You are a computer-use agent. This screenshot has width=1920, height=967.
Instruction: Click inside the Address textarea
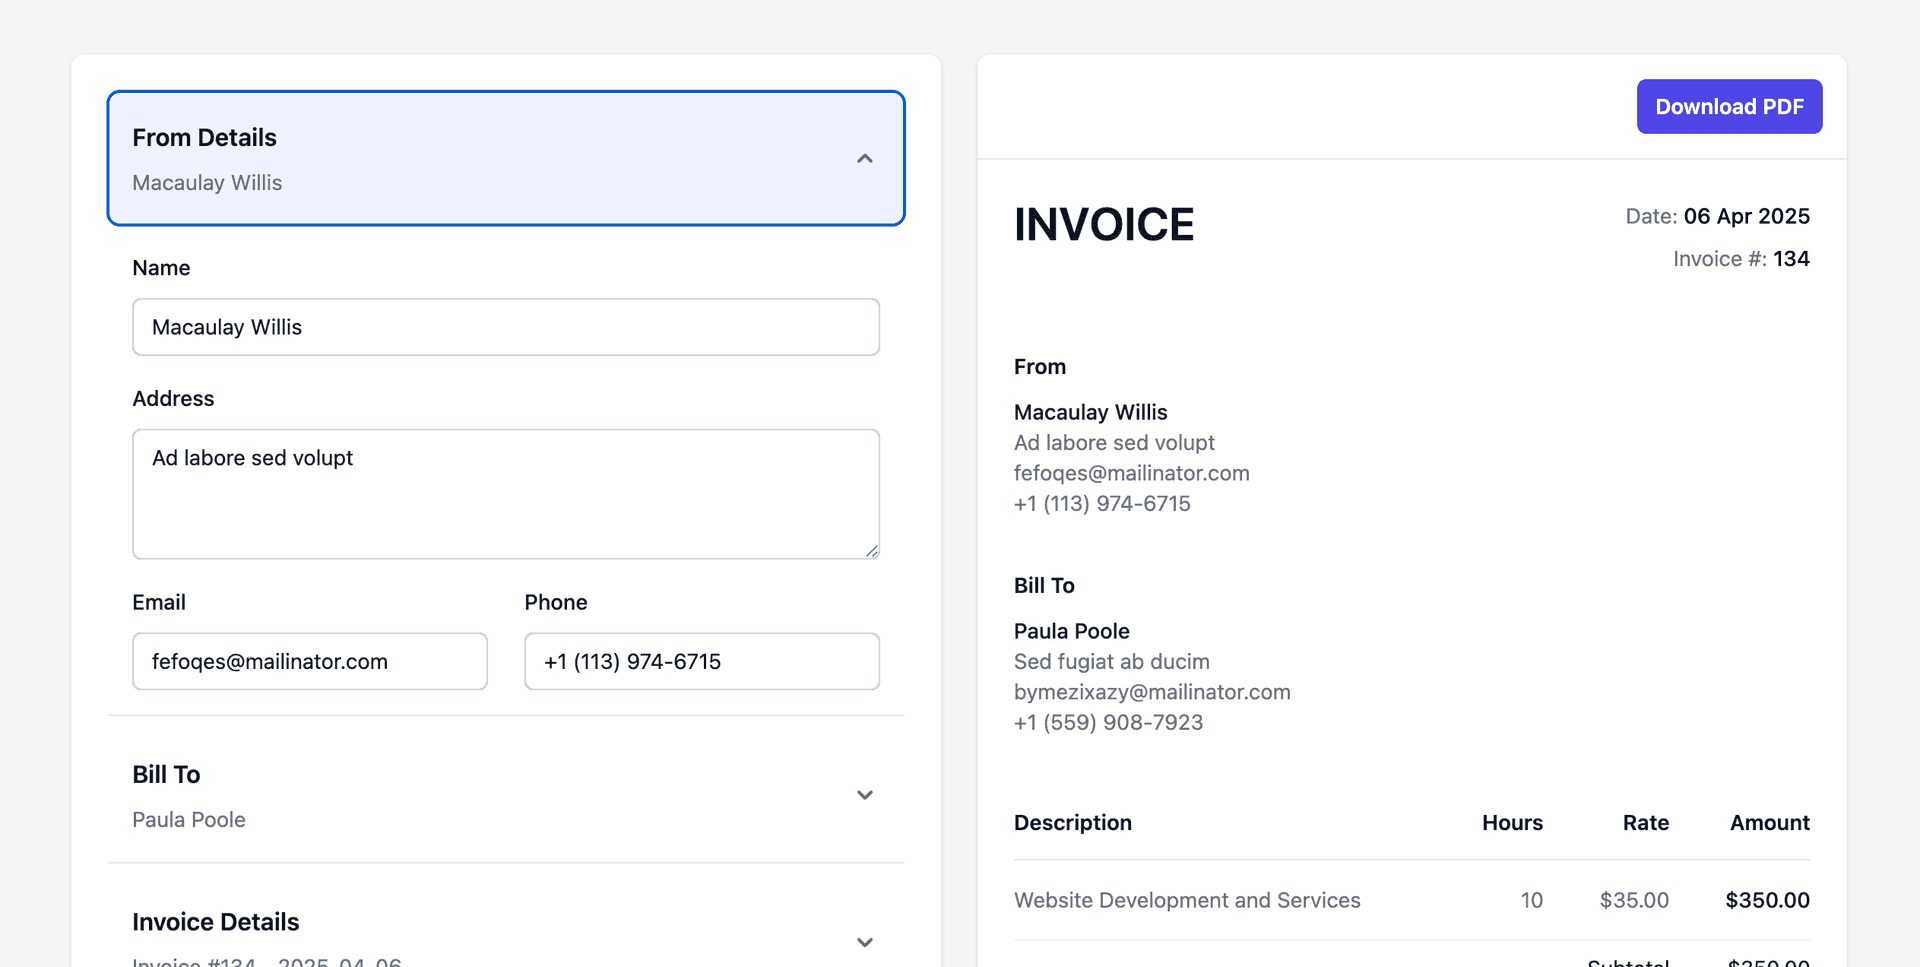pos(505,493)
